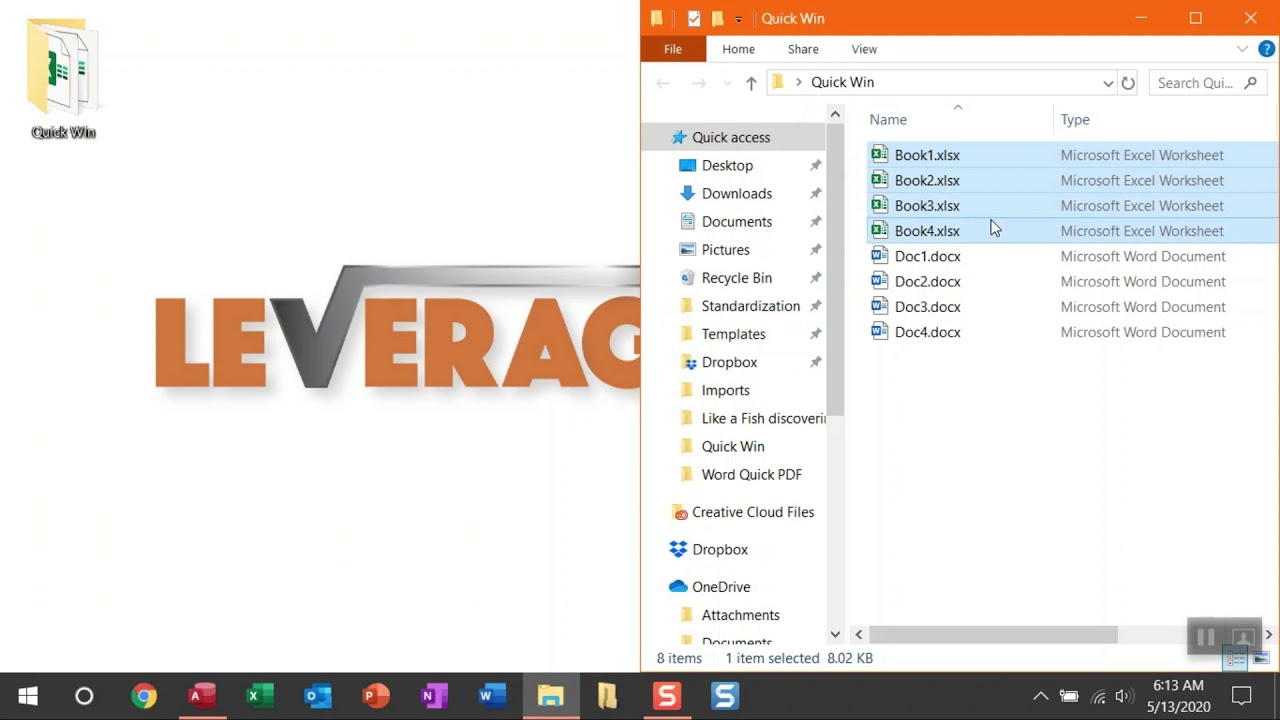Sort files by Type column header
The image size is (1280, 720).
coord(1075,120)
